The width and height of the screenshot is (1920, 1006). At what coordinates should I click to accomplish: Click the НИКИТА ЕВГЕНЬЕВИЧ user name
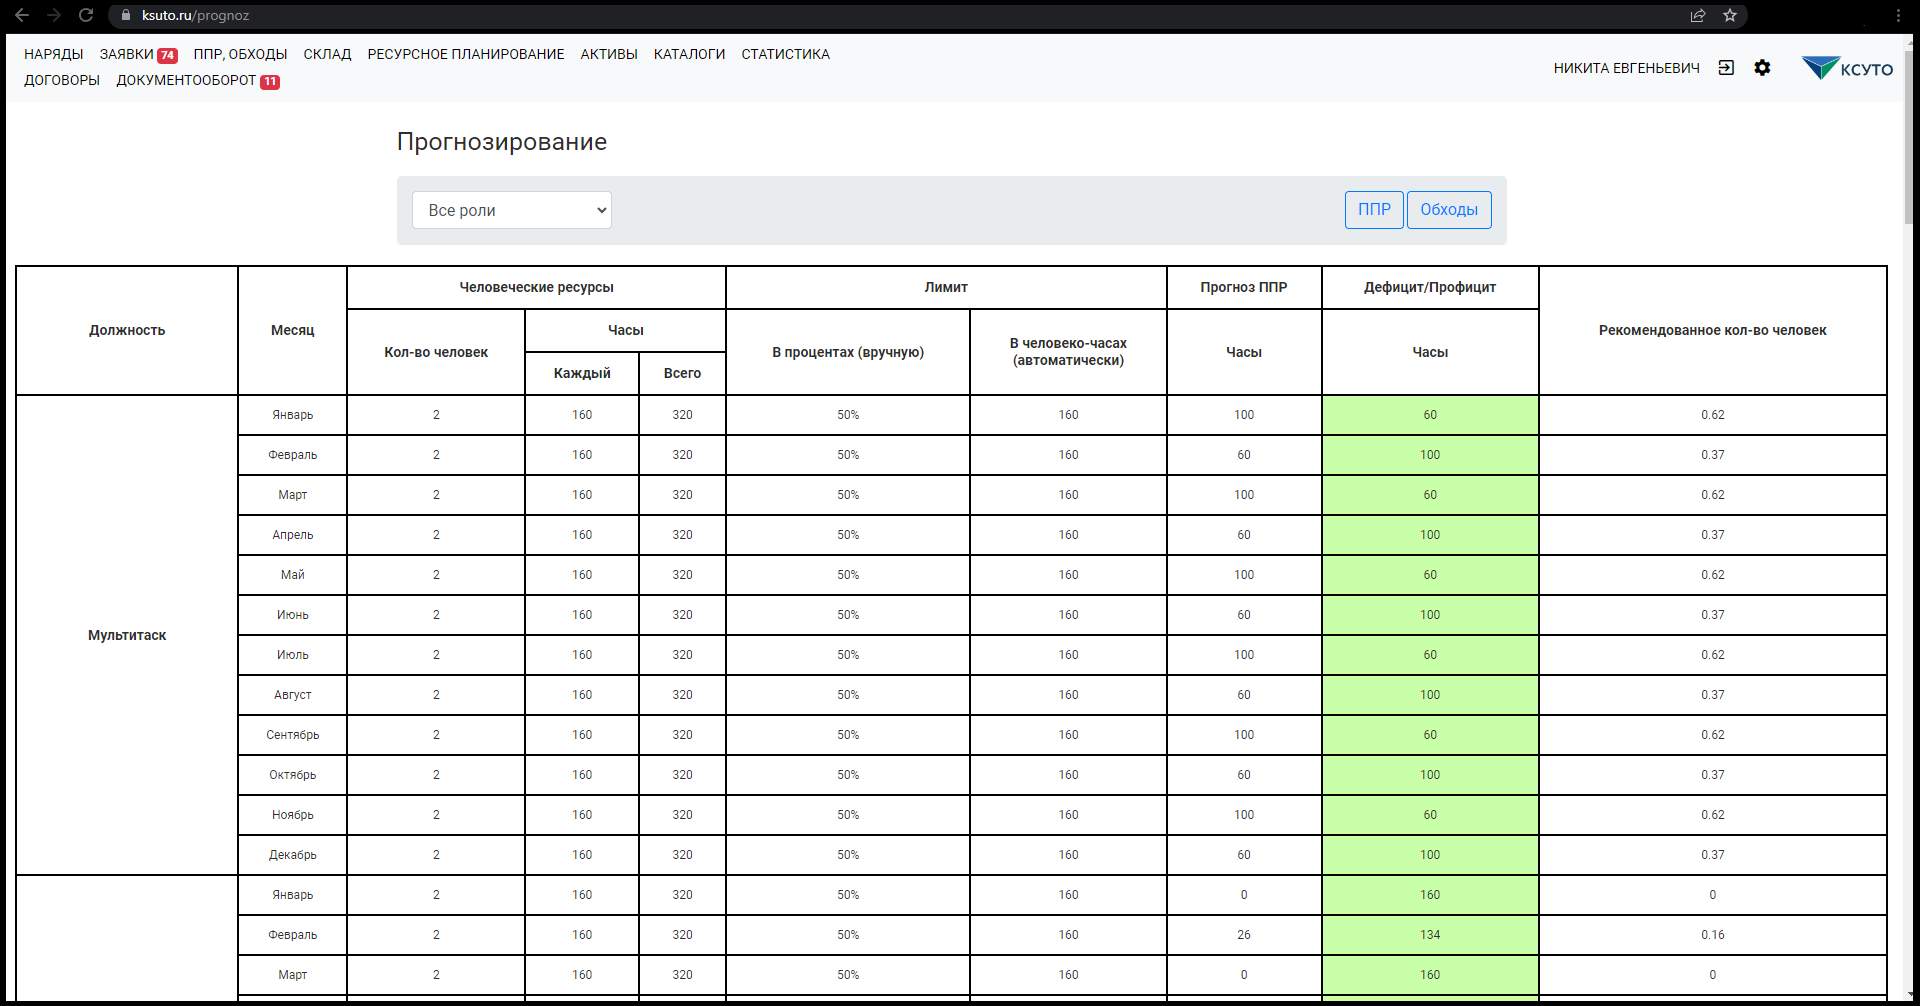click(1626, 68)
